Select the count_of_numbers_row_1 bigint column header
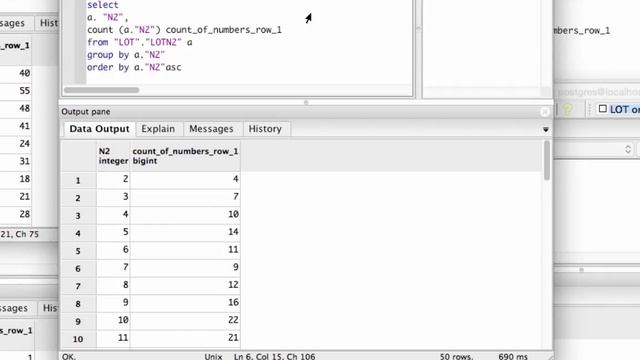This screenshot has width=640, height=360. [185, 156]
